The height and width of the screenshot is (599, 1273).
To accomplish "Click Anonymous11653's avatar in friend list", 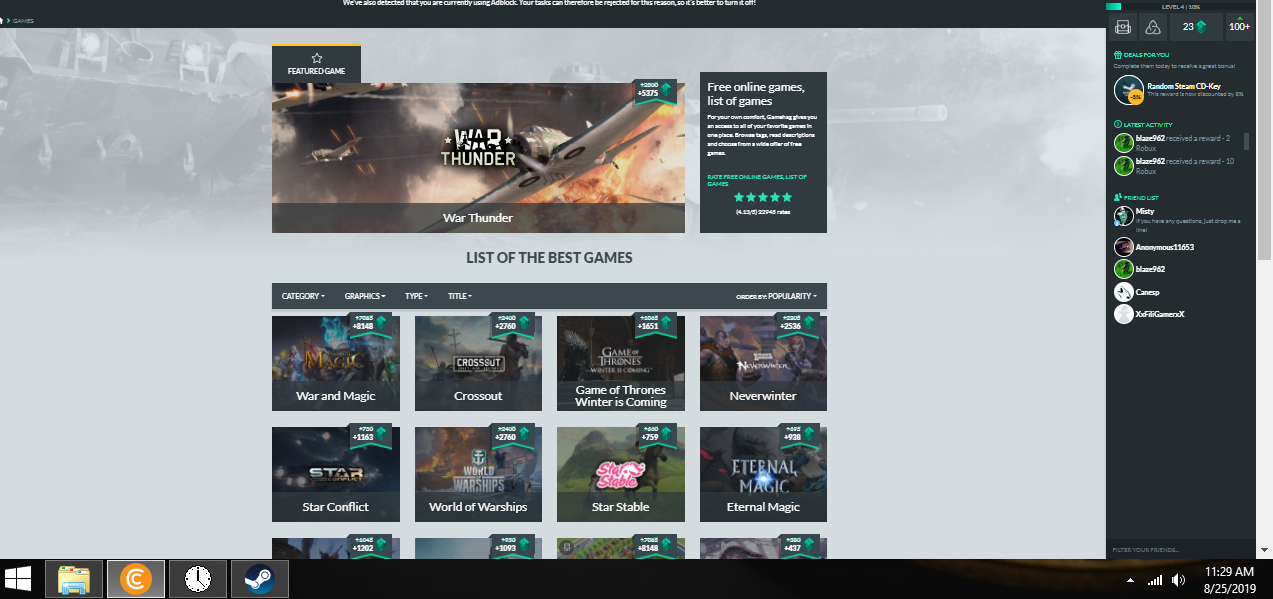I will pyautogui.click(x=1124, y=247).
